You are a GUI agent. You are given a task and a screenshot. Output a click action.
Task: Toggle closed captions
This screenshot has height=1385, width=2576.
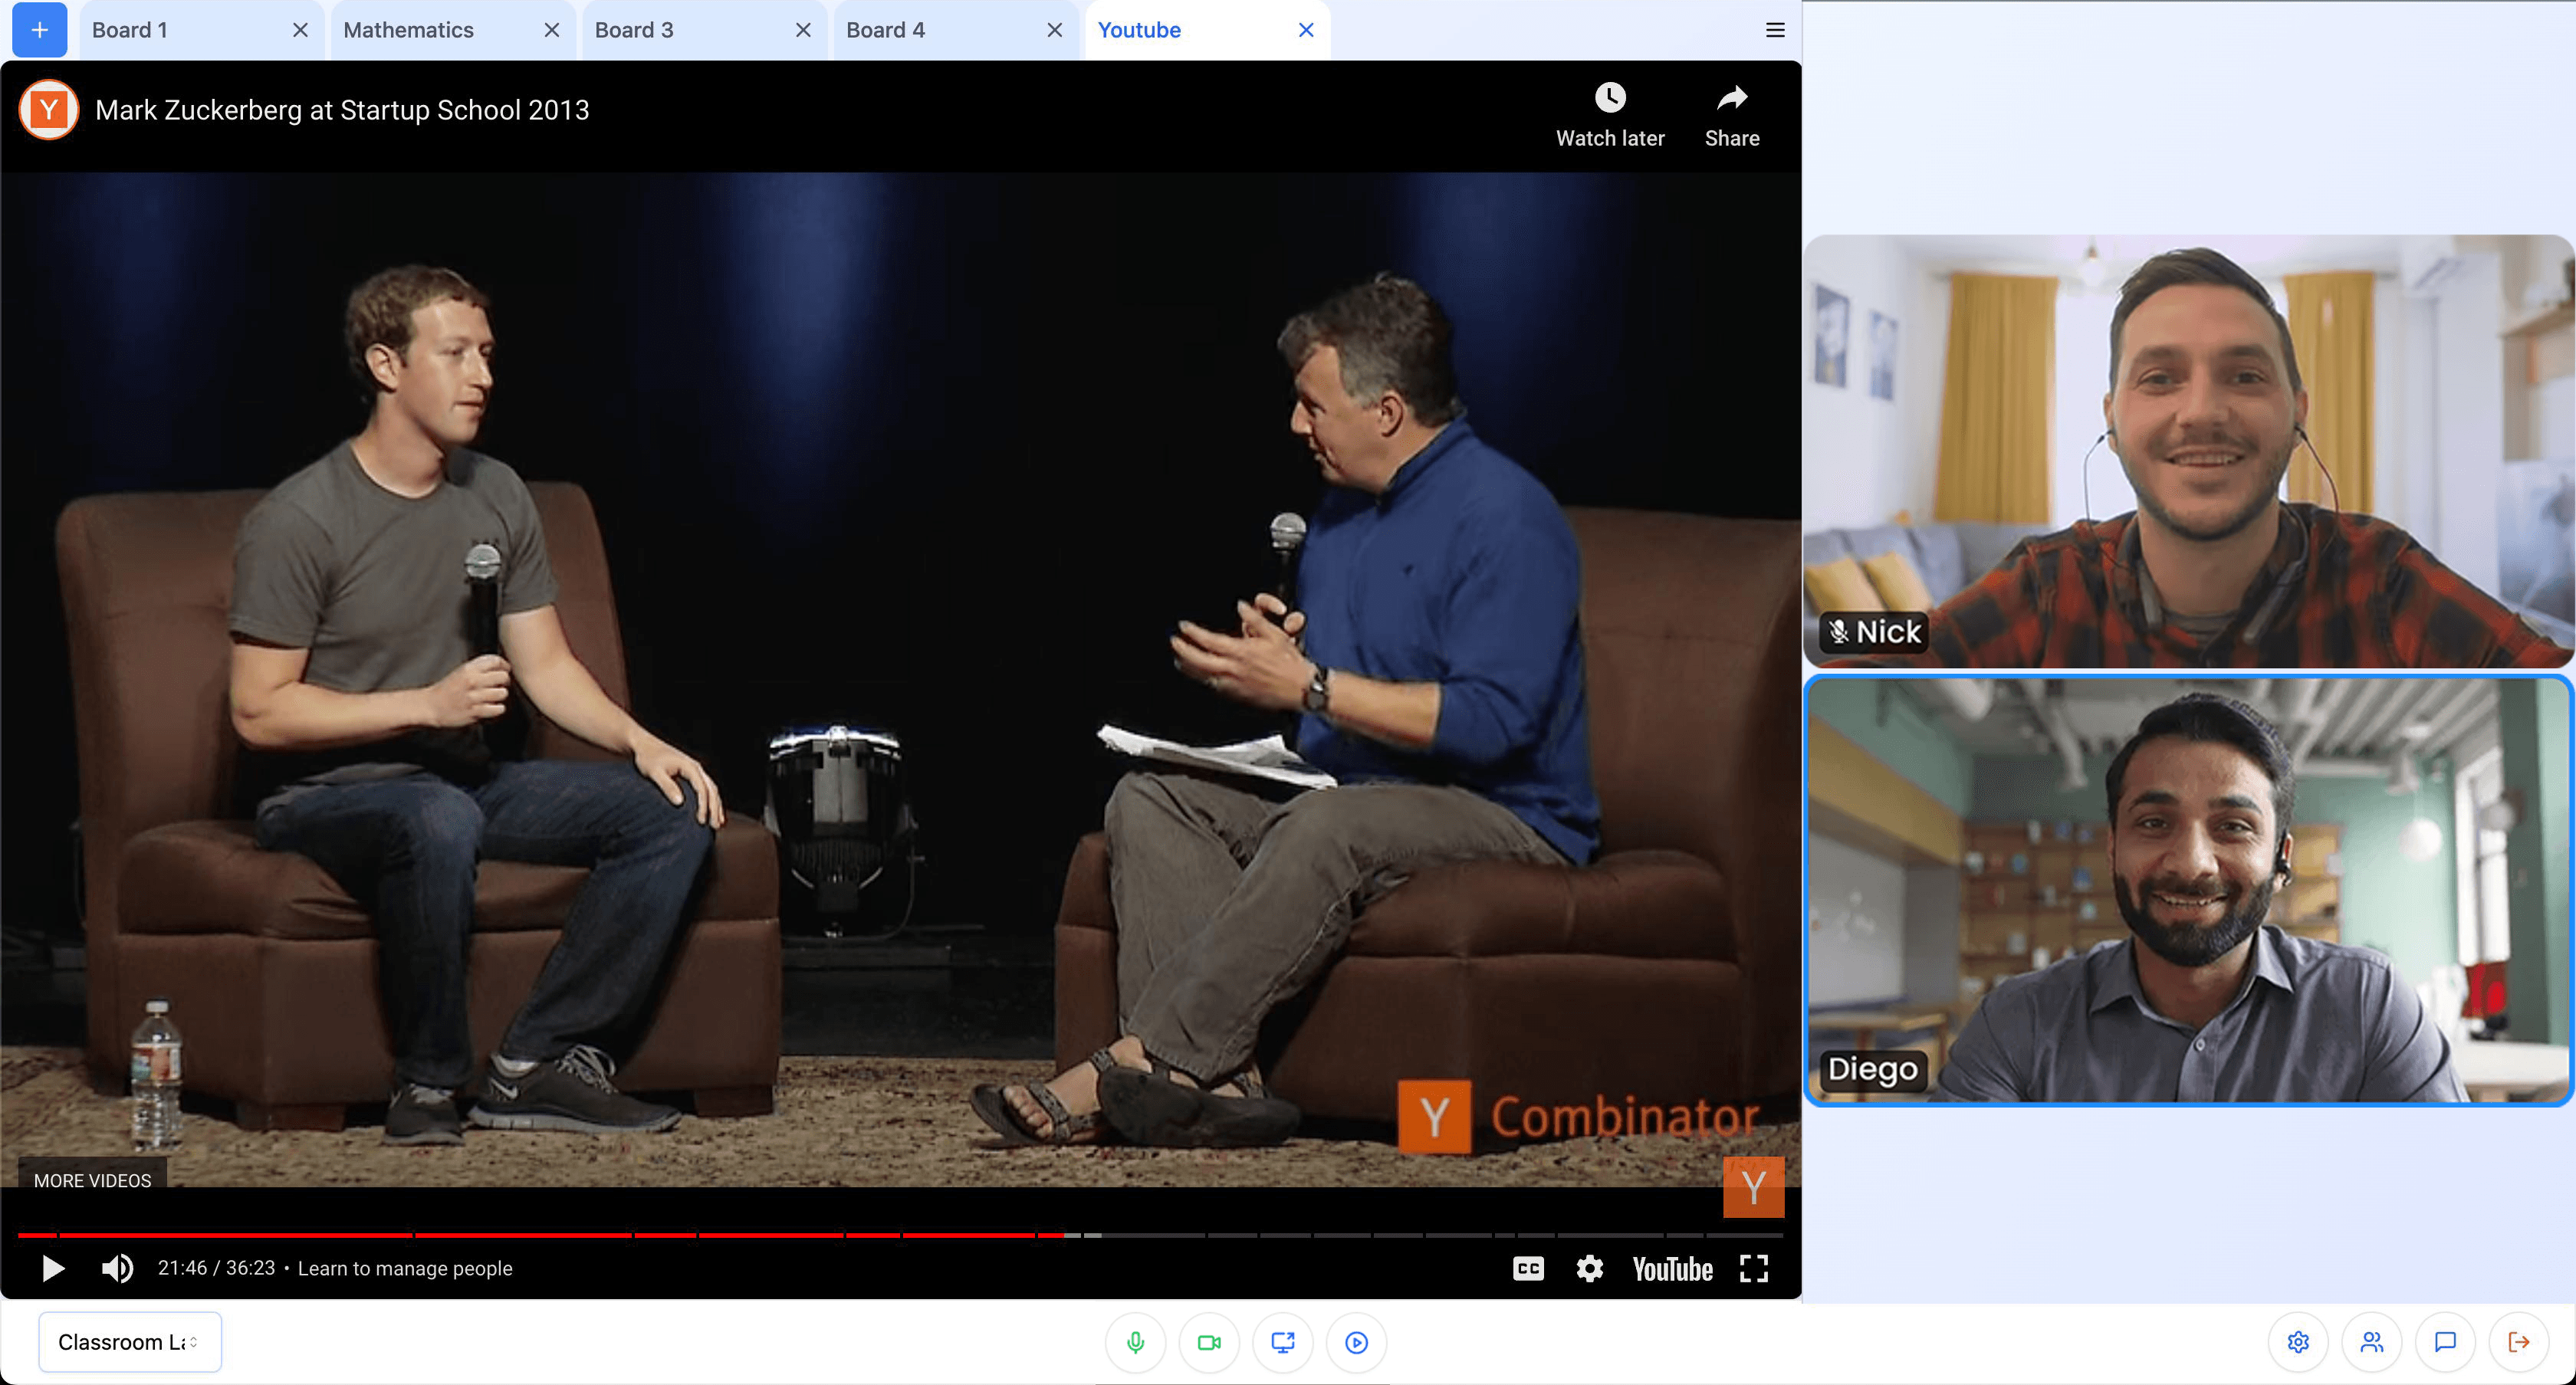click(x=1528, y=1268)
